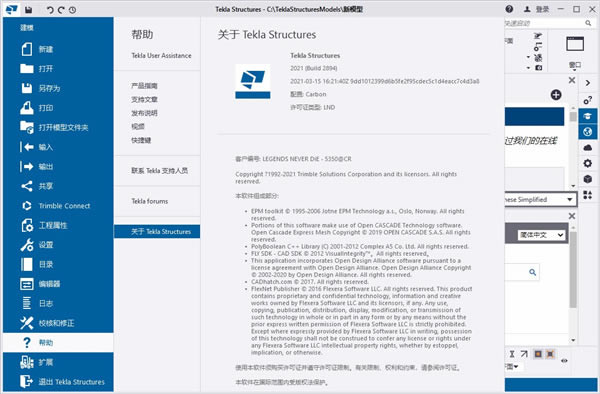Screen dimensions: 600x394
Task: Click the blue search magnifier in lower pane
Action: tap(532, 272)
